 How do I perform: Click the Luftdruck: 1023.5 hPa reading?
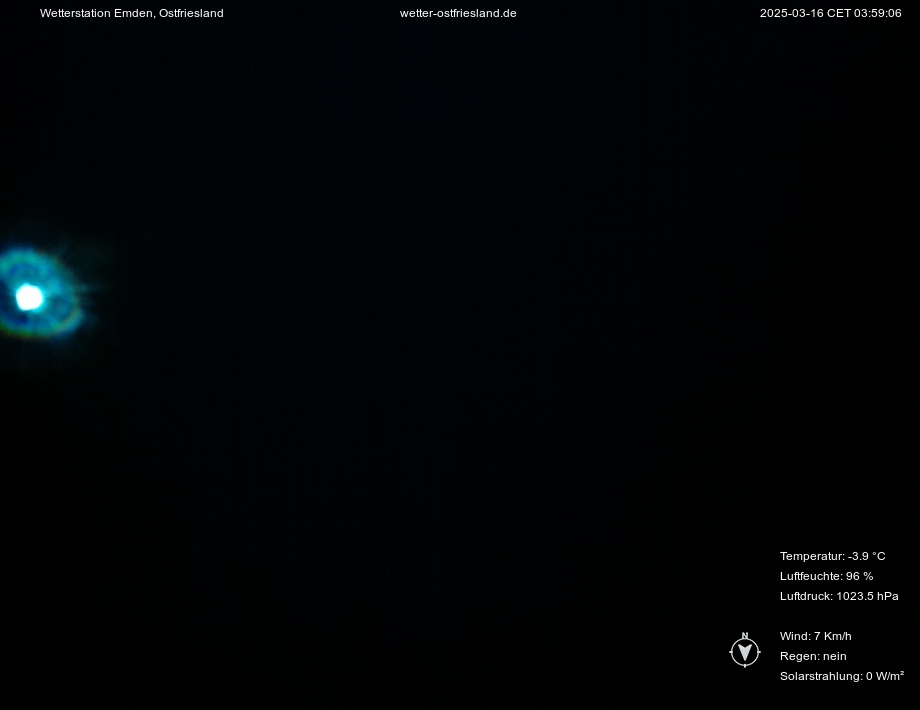pyautogui.click(x=839, y=596)
